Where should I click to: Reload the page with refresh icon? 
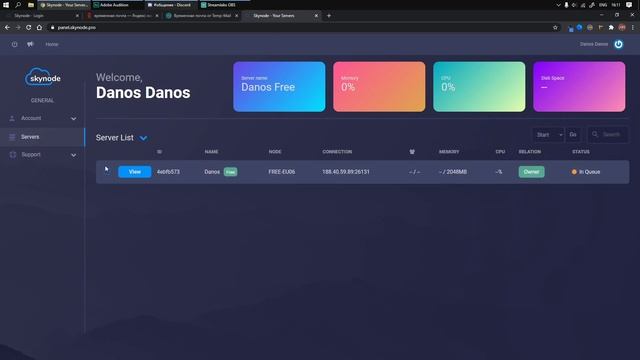click(x=29, y=27)
